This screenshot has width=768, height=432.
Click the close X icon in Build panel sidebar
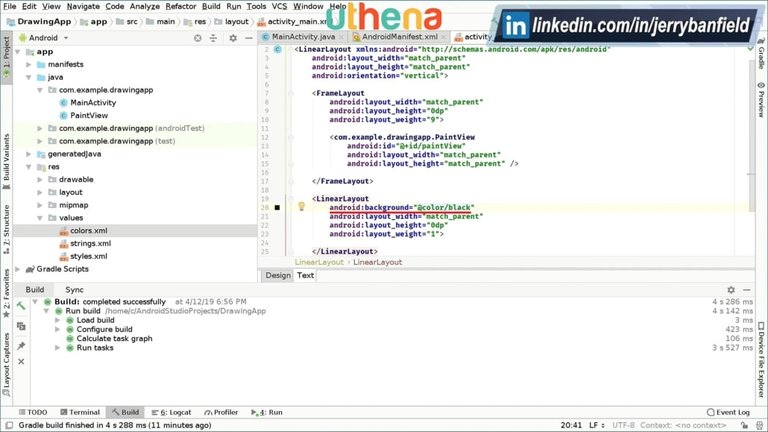pyautogui.click(x=21, y=361)
